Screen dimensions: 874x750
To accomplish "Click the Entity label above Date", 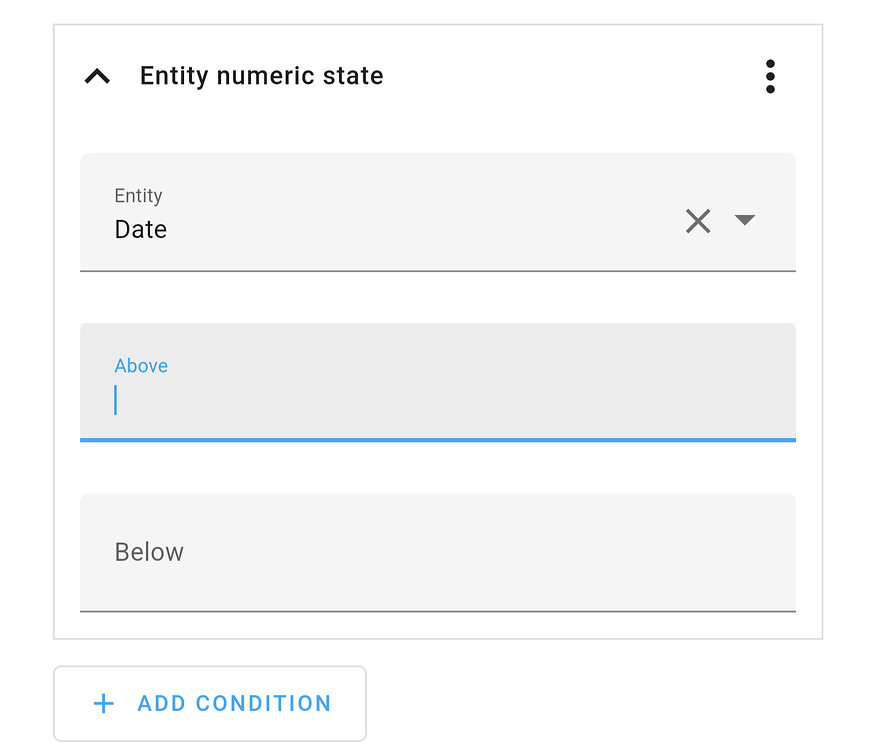I will tap(138, 196).
